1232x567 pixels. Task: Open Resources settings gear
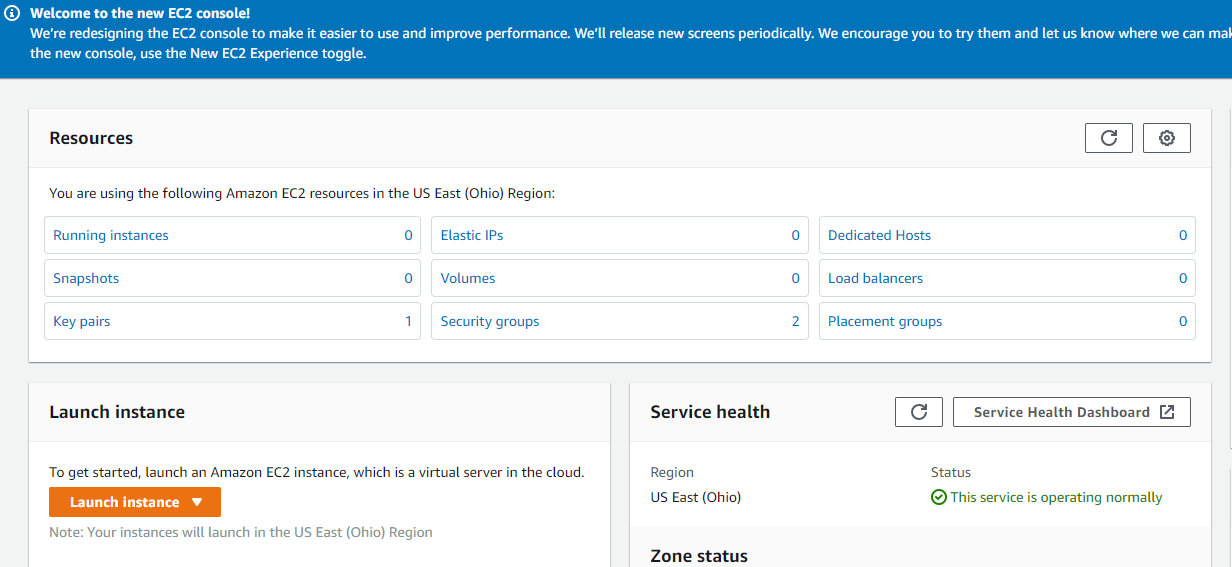tap(1166, 138)
